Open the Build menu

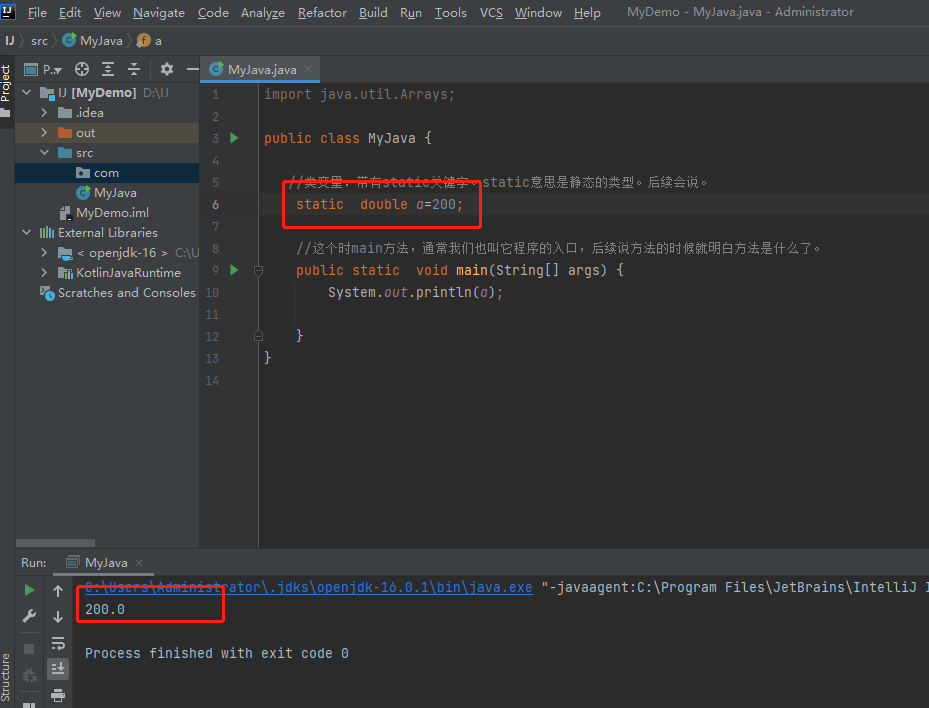pyautogui.click(x=373, y=12)
